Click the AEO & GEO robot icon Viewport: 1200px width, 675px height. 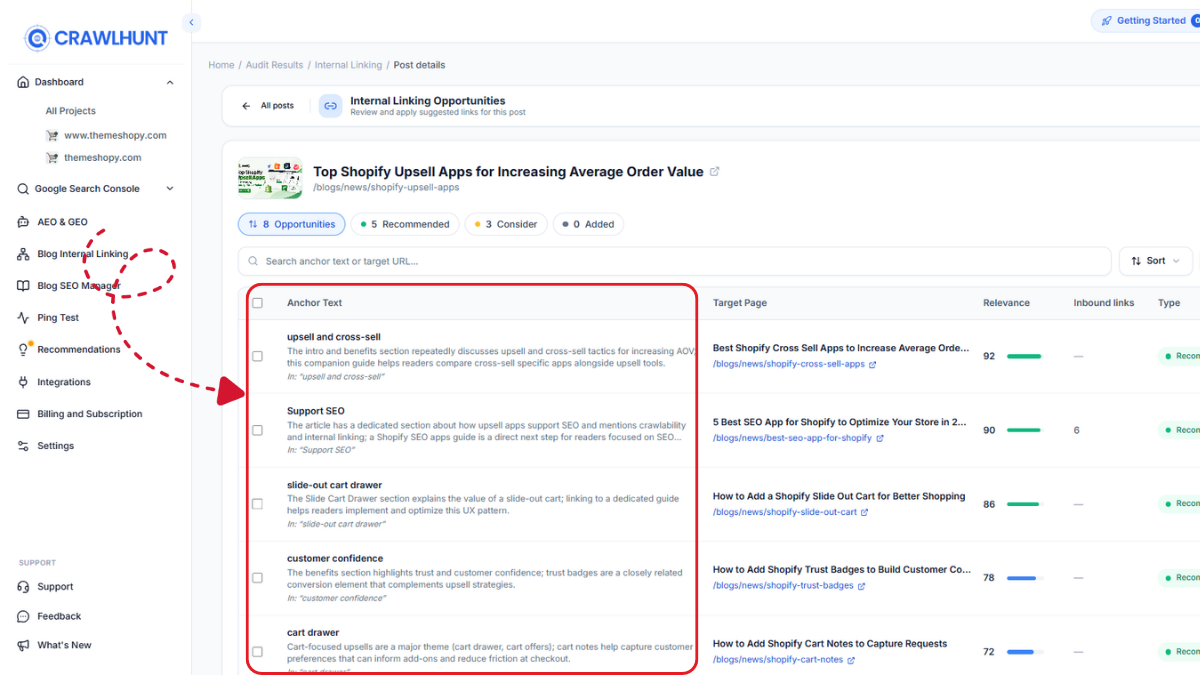[x=23, y=222]
